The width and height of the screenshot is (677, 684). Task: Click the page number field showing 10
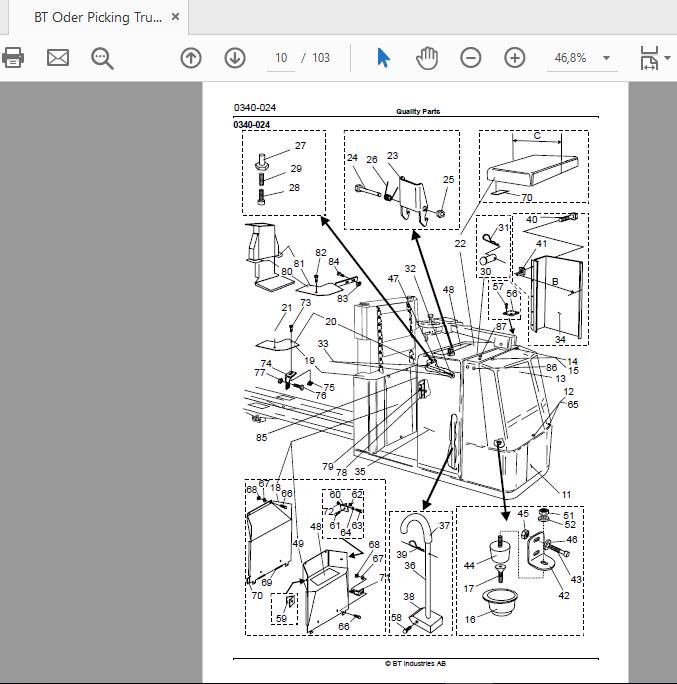(281, 58)
